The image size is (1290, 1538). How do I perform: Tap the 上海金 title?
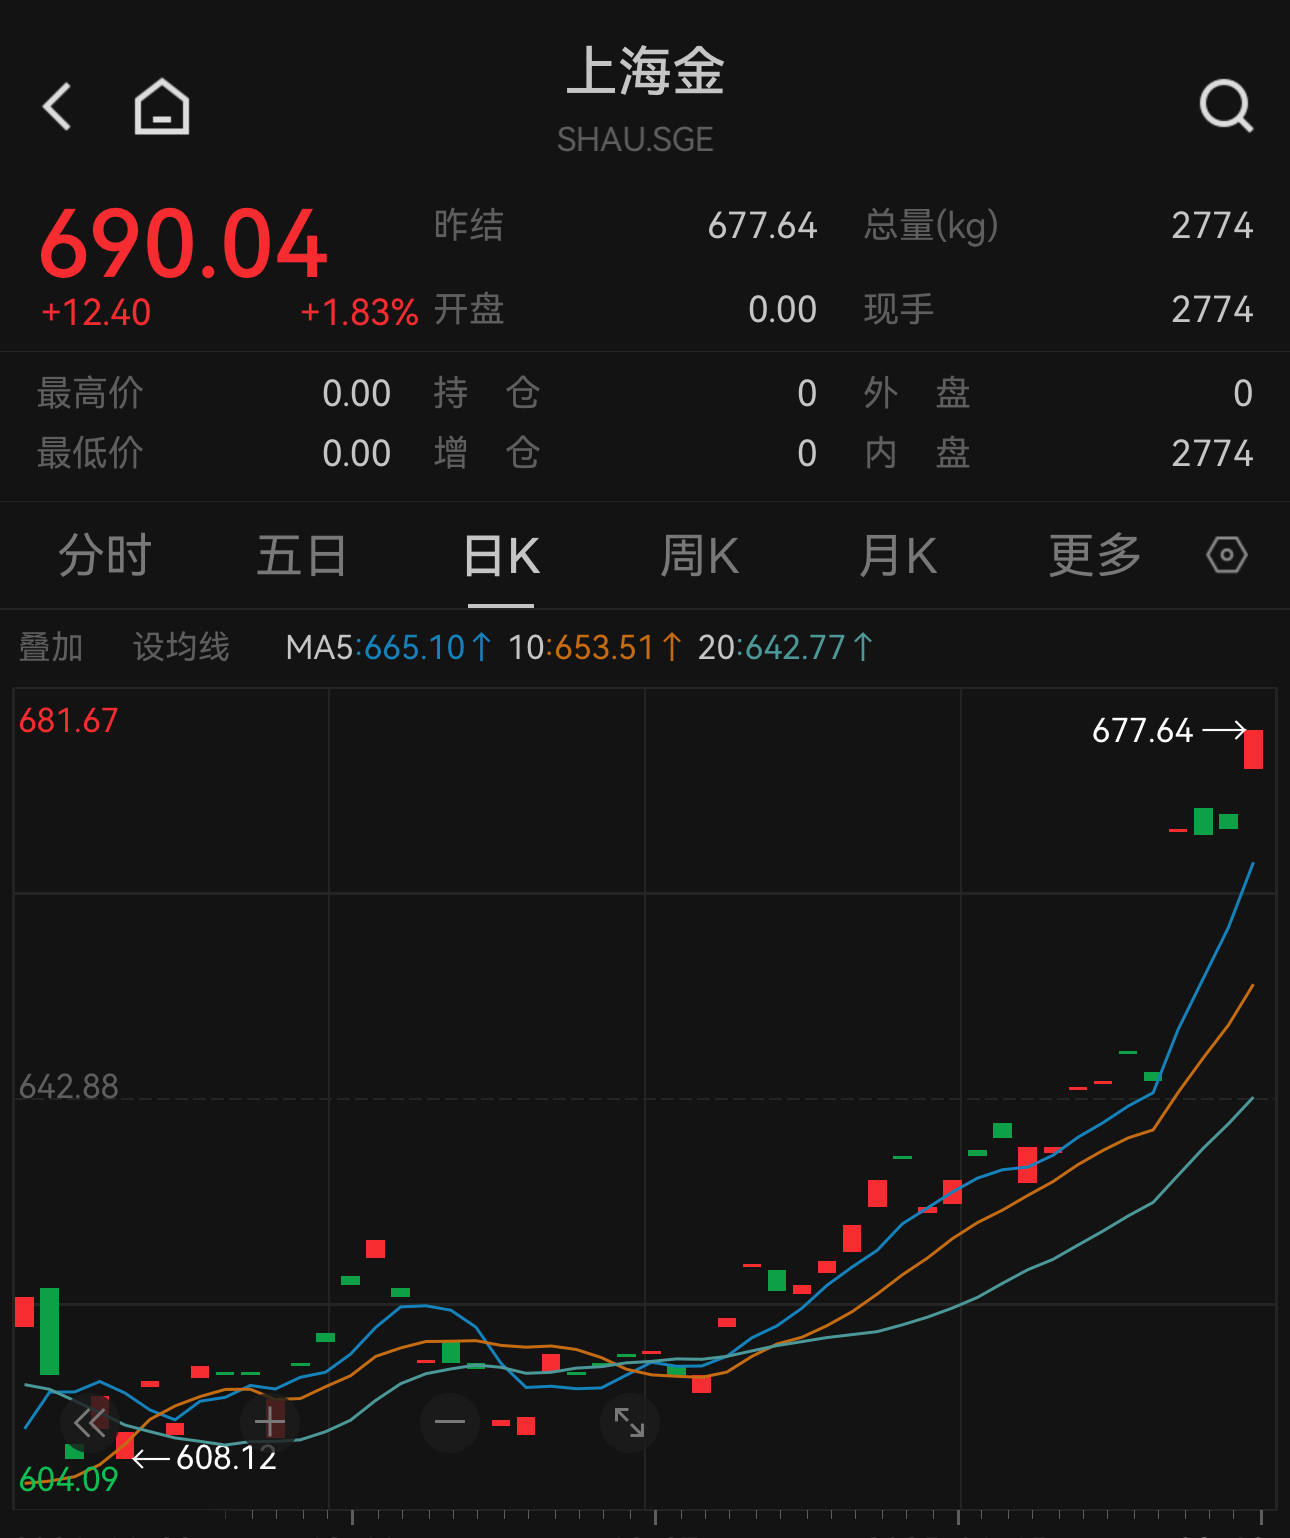645,72
